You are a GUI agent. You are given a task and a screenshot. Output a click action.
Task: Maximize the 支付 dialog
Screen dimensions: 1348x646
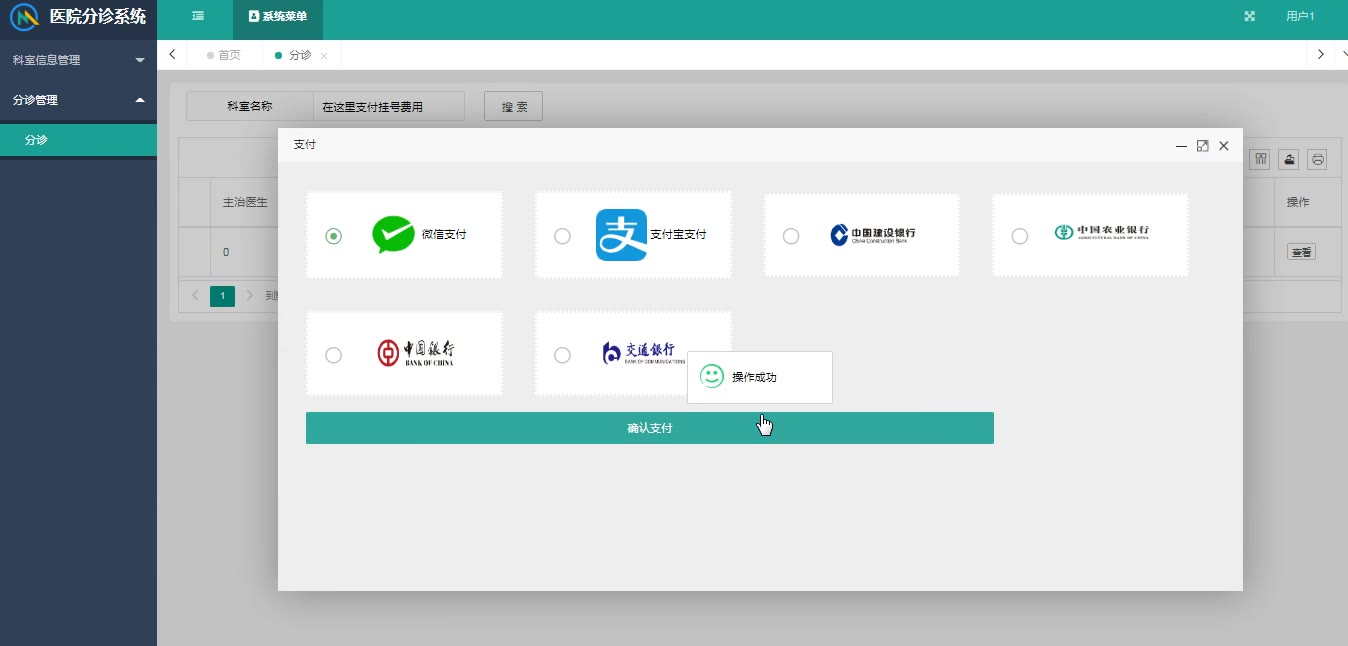tap(1203, 146)
